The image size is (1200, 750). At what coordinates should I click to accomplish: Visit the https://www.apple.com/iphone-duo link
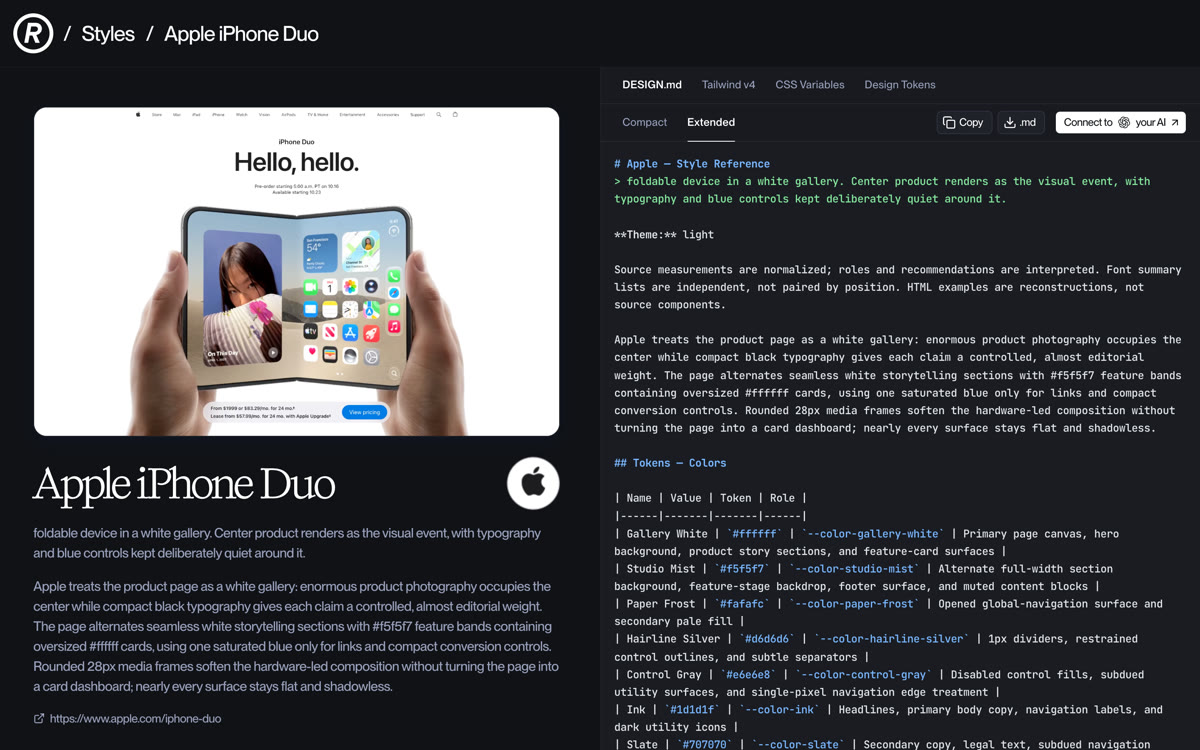coord(135,718)
